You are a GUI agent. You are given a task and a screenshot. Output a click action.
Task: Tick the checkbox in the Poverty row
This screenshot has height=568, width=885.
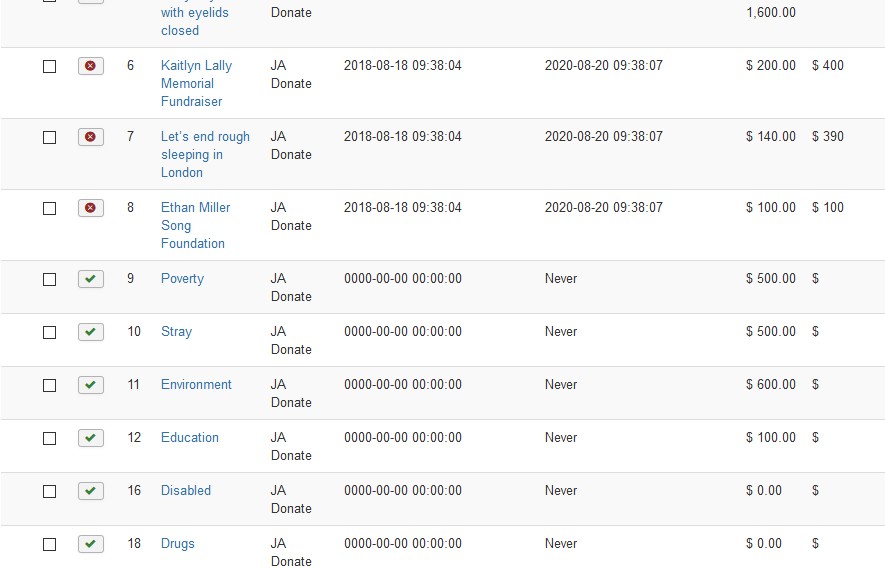49,279
